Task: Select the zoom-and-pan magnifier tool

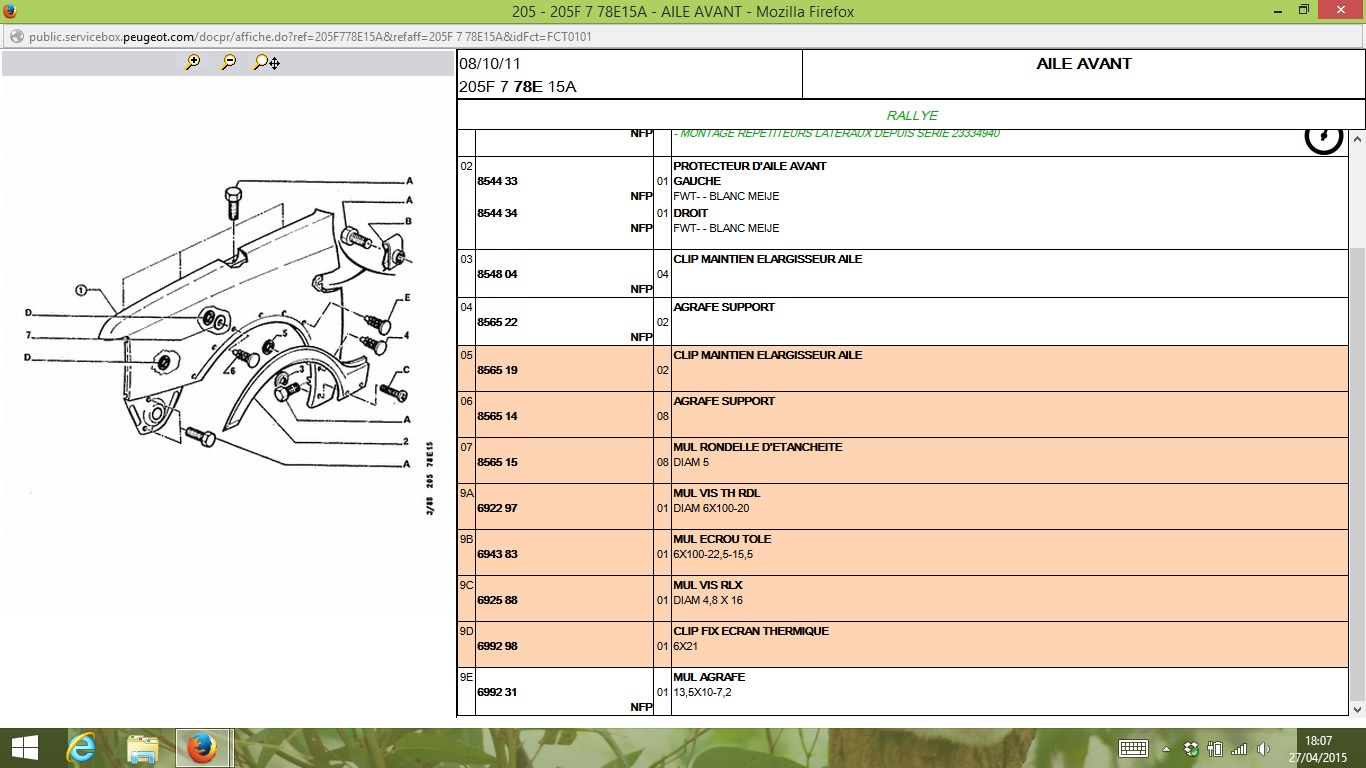Action: coord(266,63)
